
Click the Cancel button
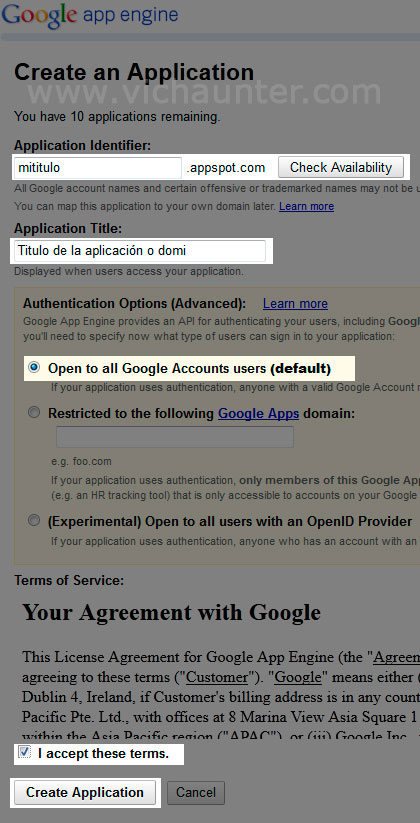(196, 792)
